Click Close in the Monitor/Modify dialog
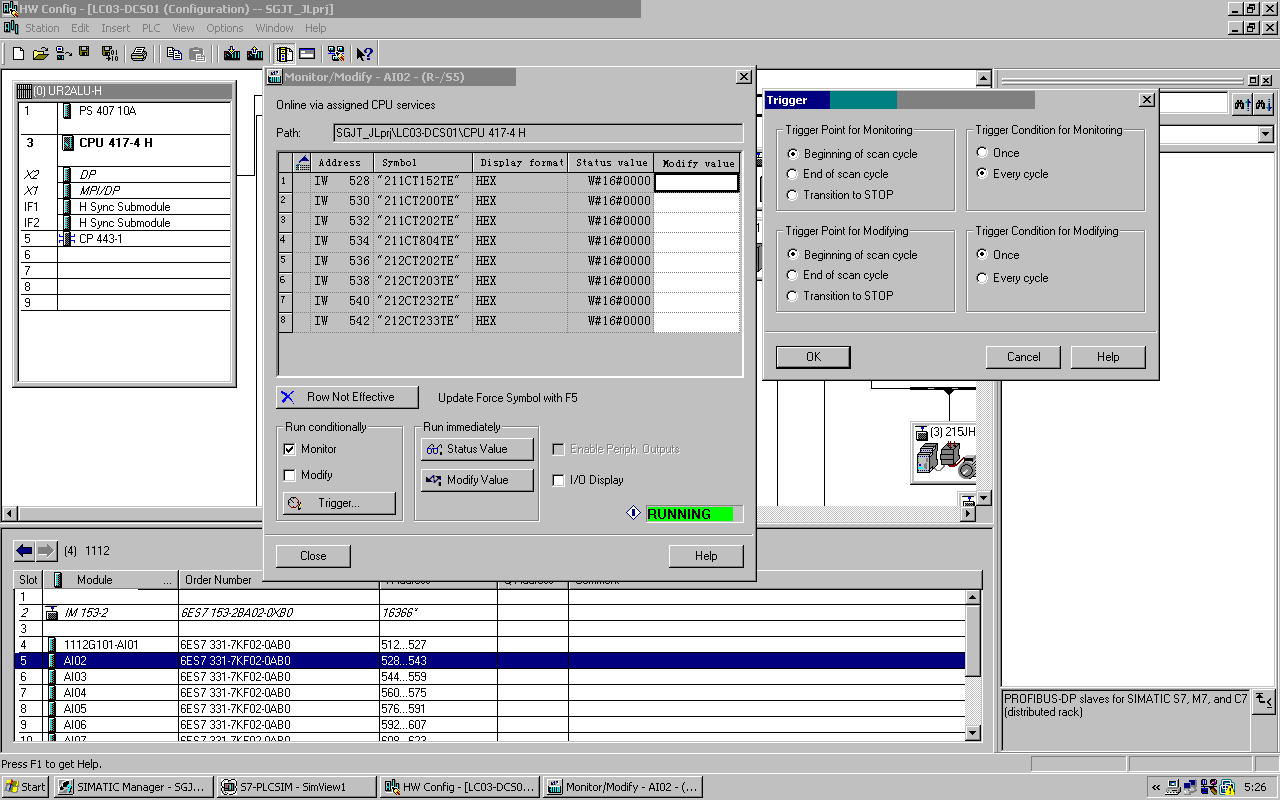The width and height of the screenshot is (1280, 800). 313,556
